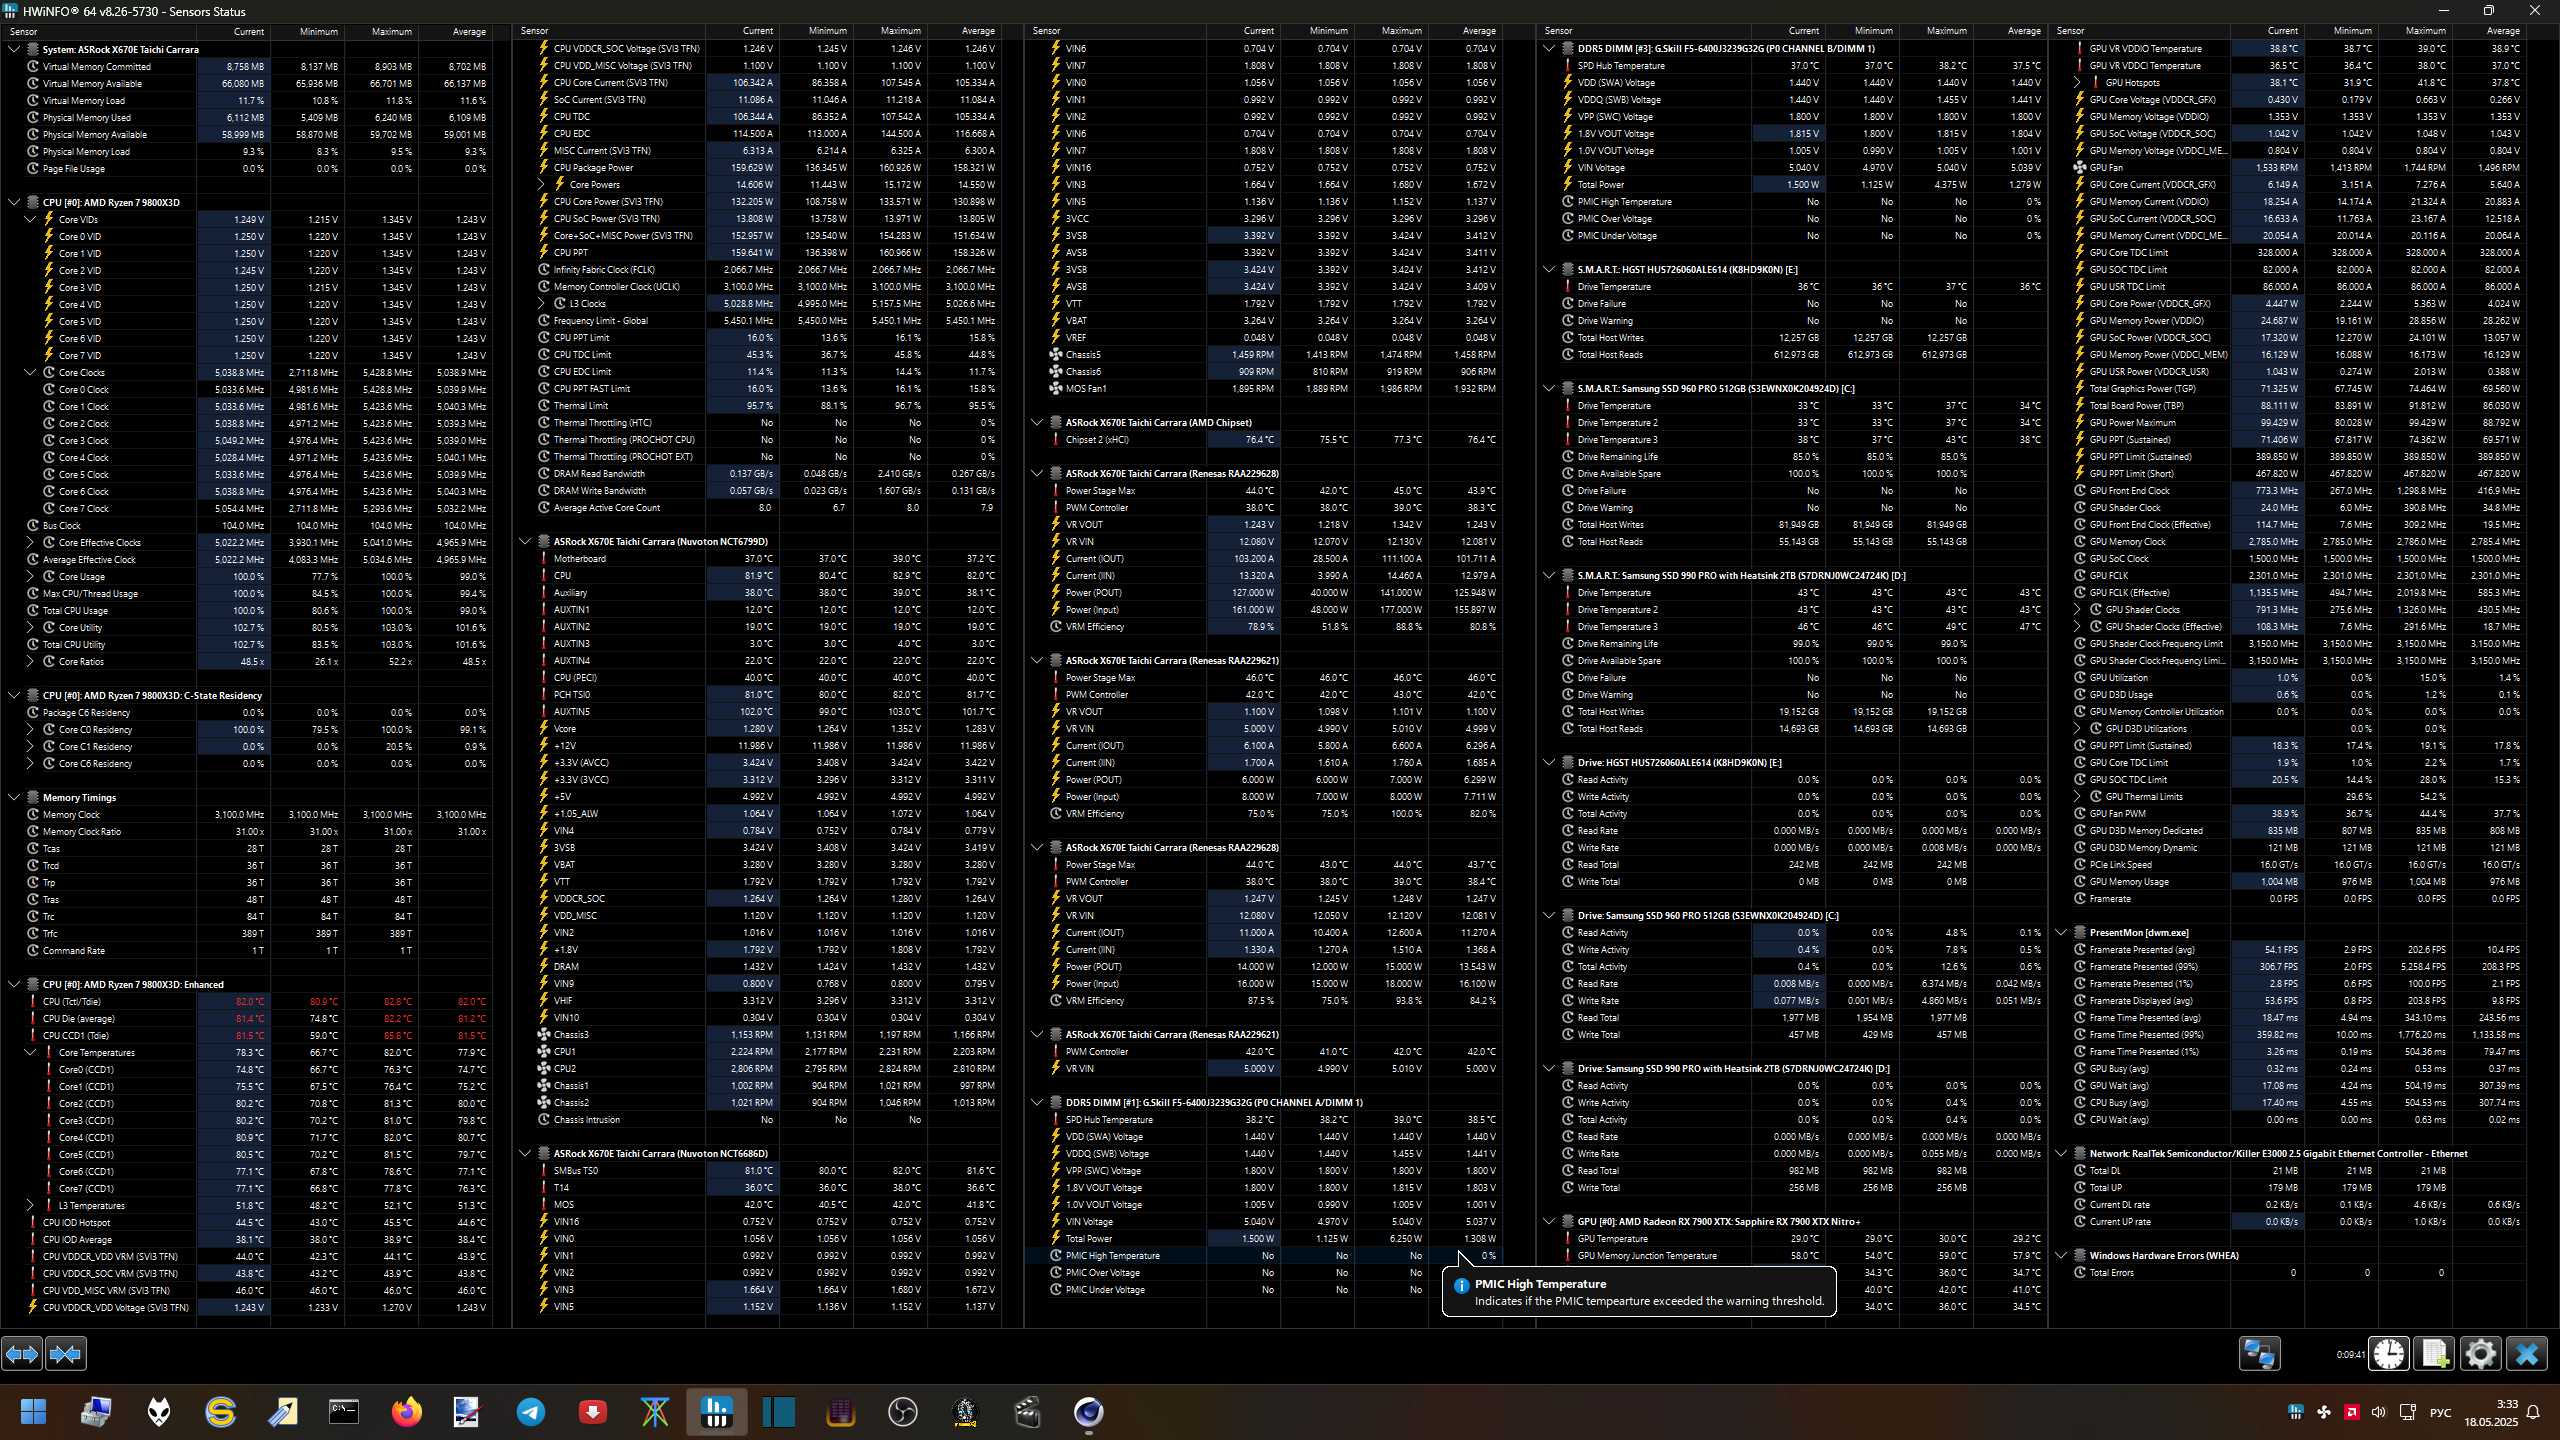Select the PMIC High Temperature row
This screenshot has width=2560, height=1440.
[1112, 1256]
